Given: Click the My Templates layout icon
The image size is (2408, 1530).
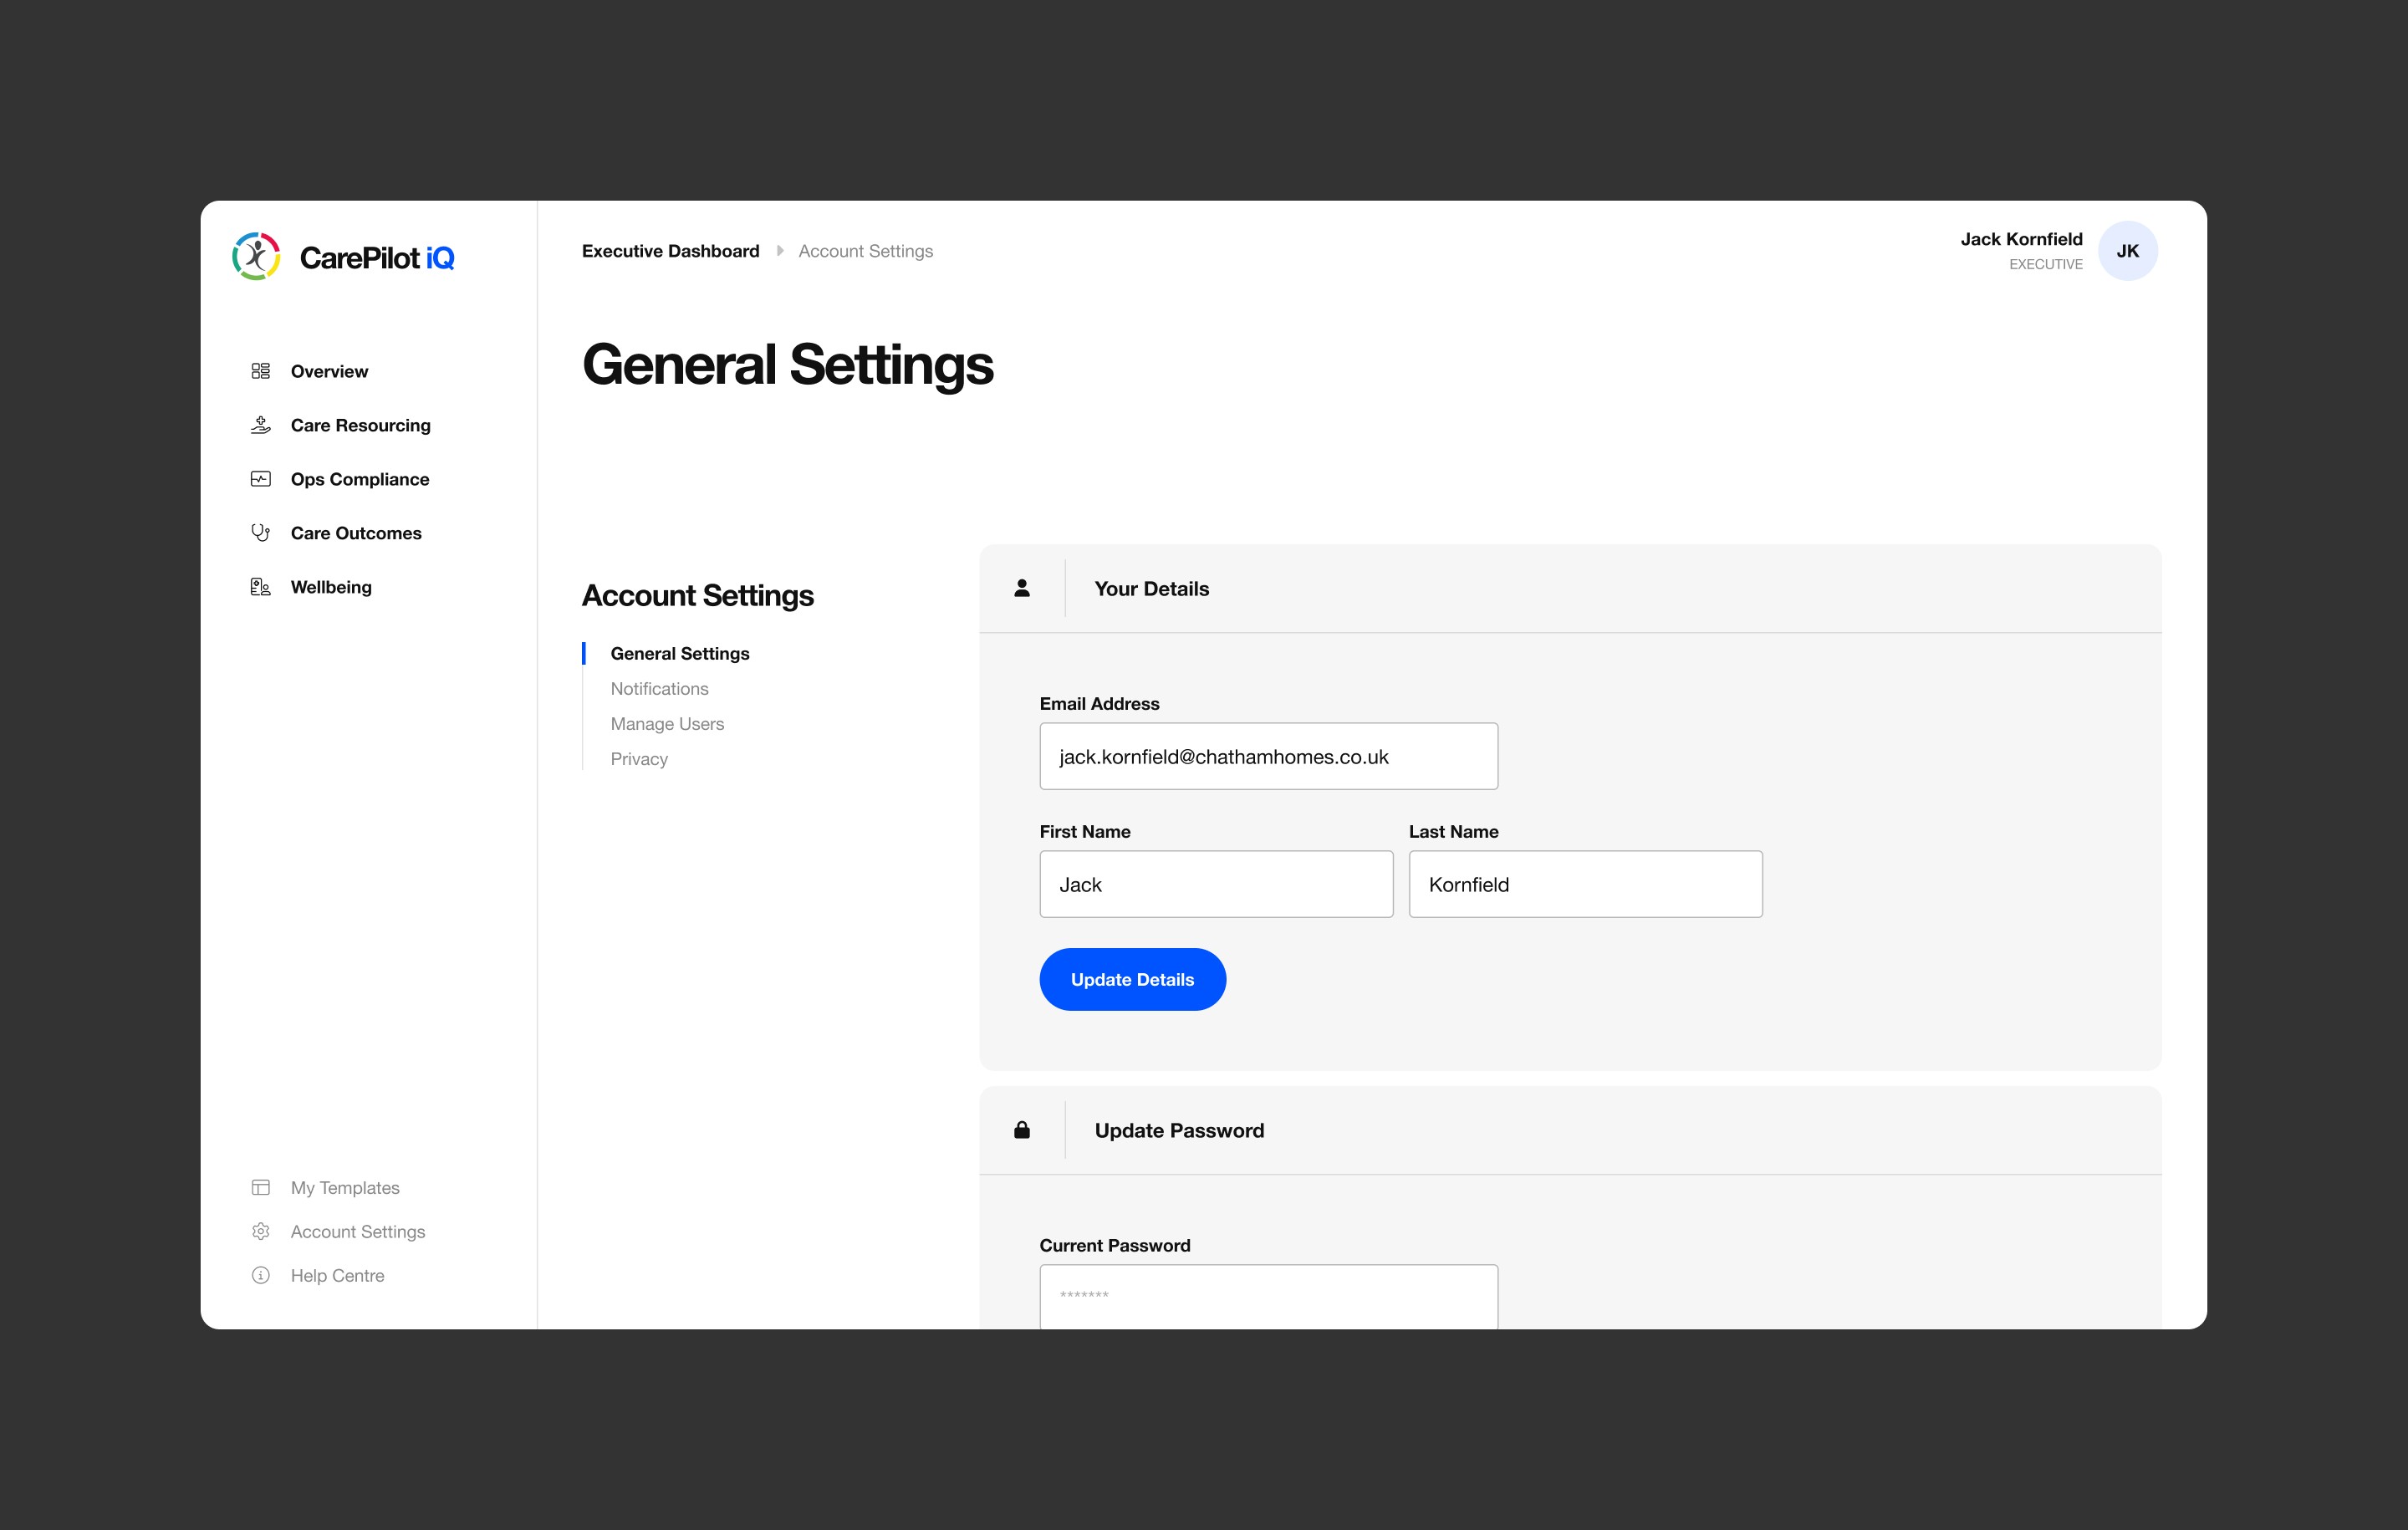Looking at the screenshot, I should (x=261, y=1188).
